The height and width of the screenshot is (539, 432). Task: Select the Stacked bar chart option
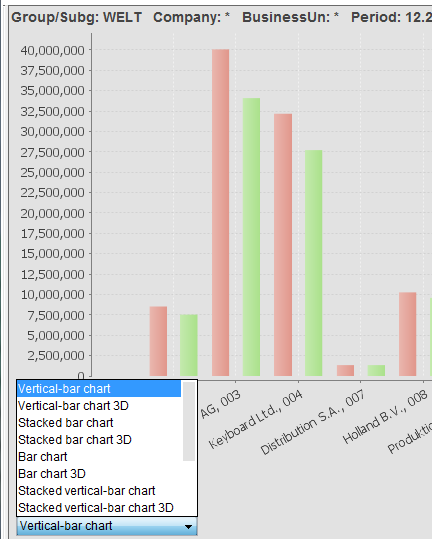[x=99, y=423]
